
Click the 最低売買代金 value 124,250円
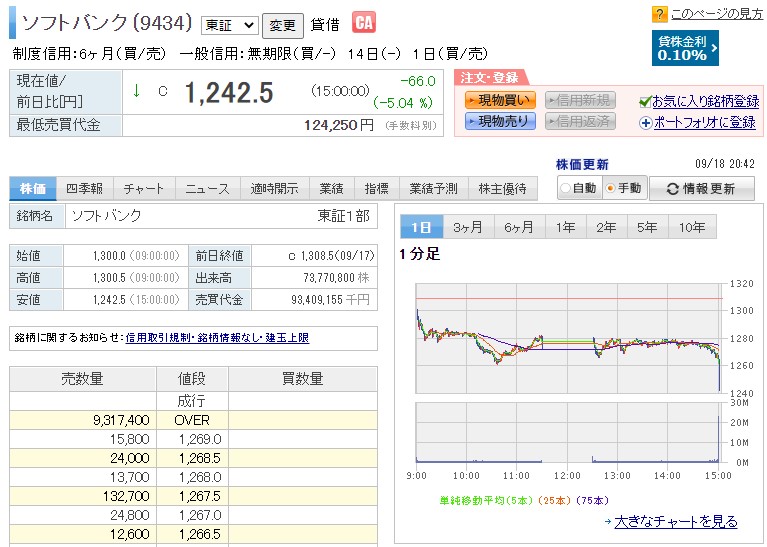click(338, 126)
